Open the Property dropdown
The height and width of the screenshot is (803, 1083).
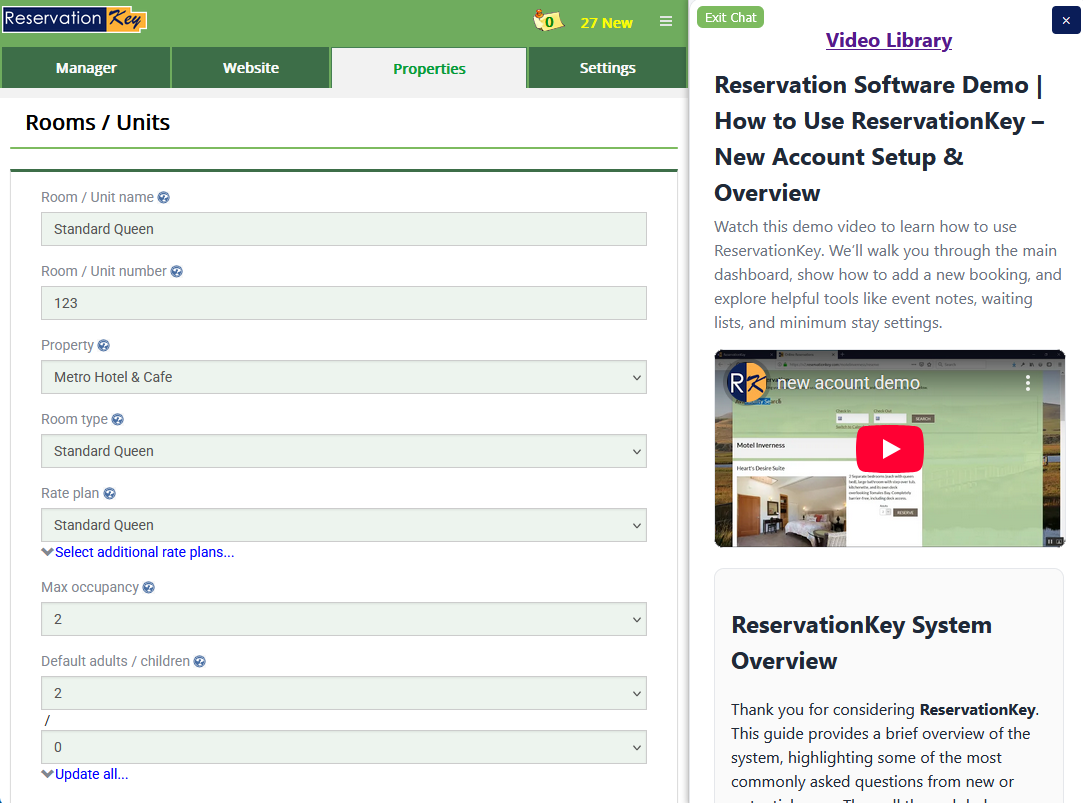(343, 377)
